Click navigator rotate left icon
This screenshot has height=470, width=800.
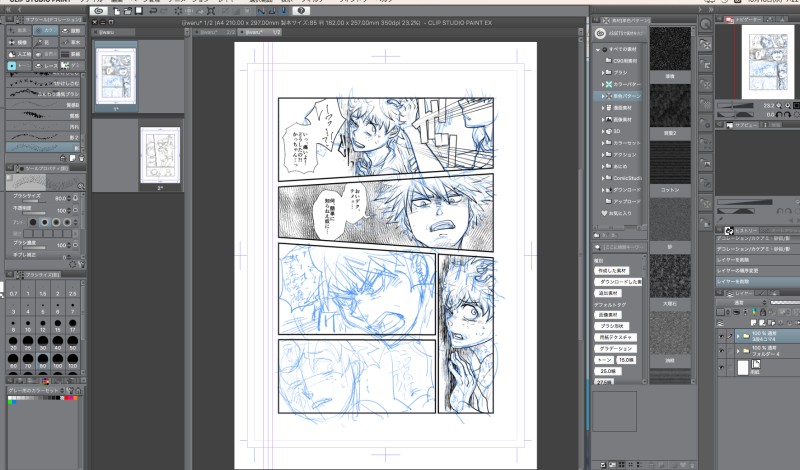pos(779,115)
